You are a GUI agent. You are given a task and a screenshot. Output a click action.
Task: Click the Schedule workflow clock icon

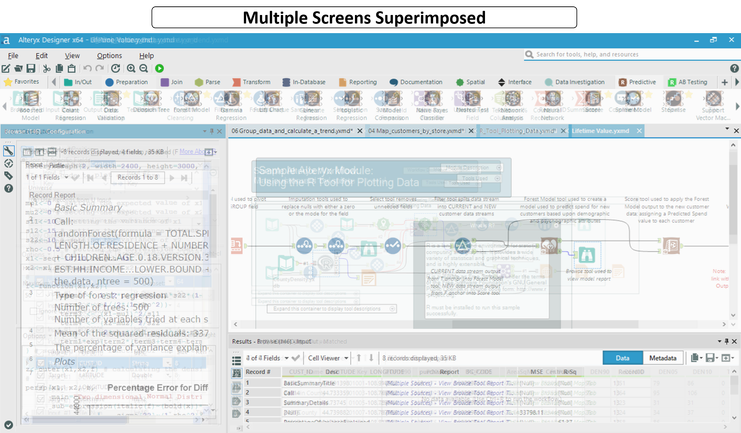tap(115, 69)
